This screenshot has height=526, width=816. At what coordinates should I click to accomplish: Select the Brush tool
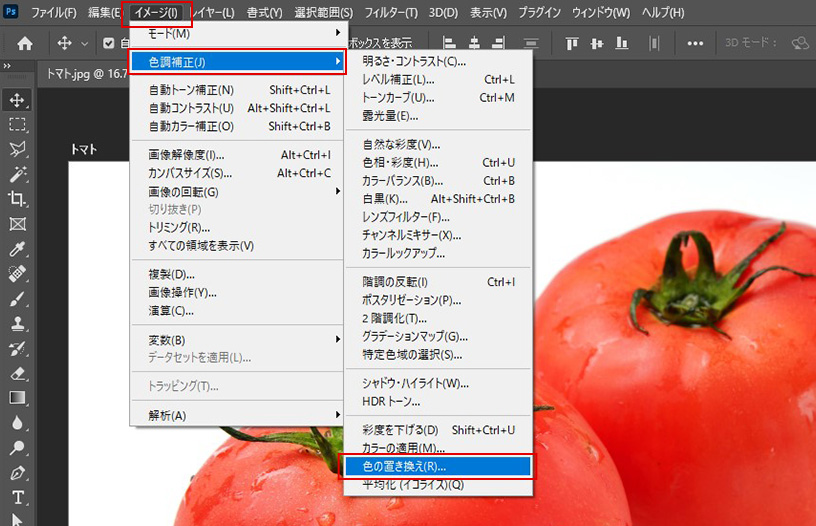[17, 299]
